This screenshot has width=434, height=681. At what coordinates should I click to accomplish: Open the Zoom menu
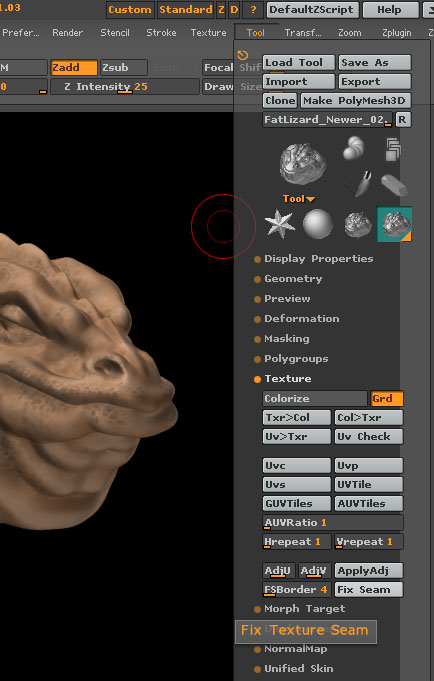coord(350,33)
